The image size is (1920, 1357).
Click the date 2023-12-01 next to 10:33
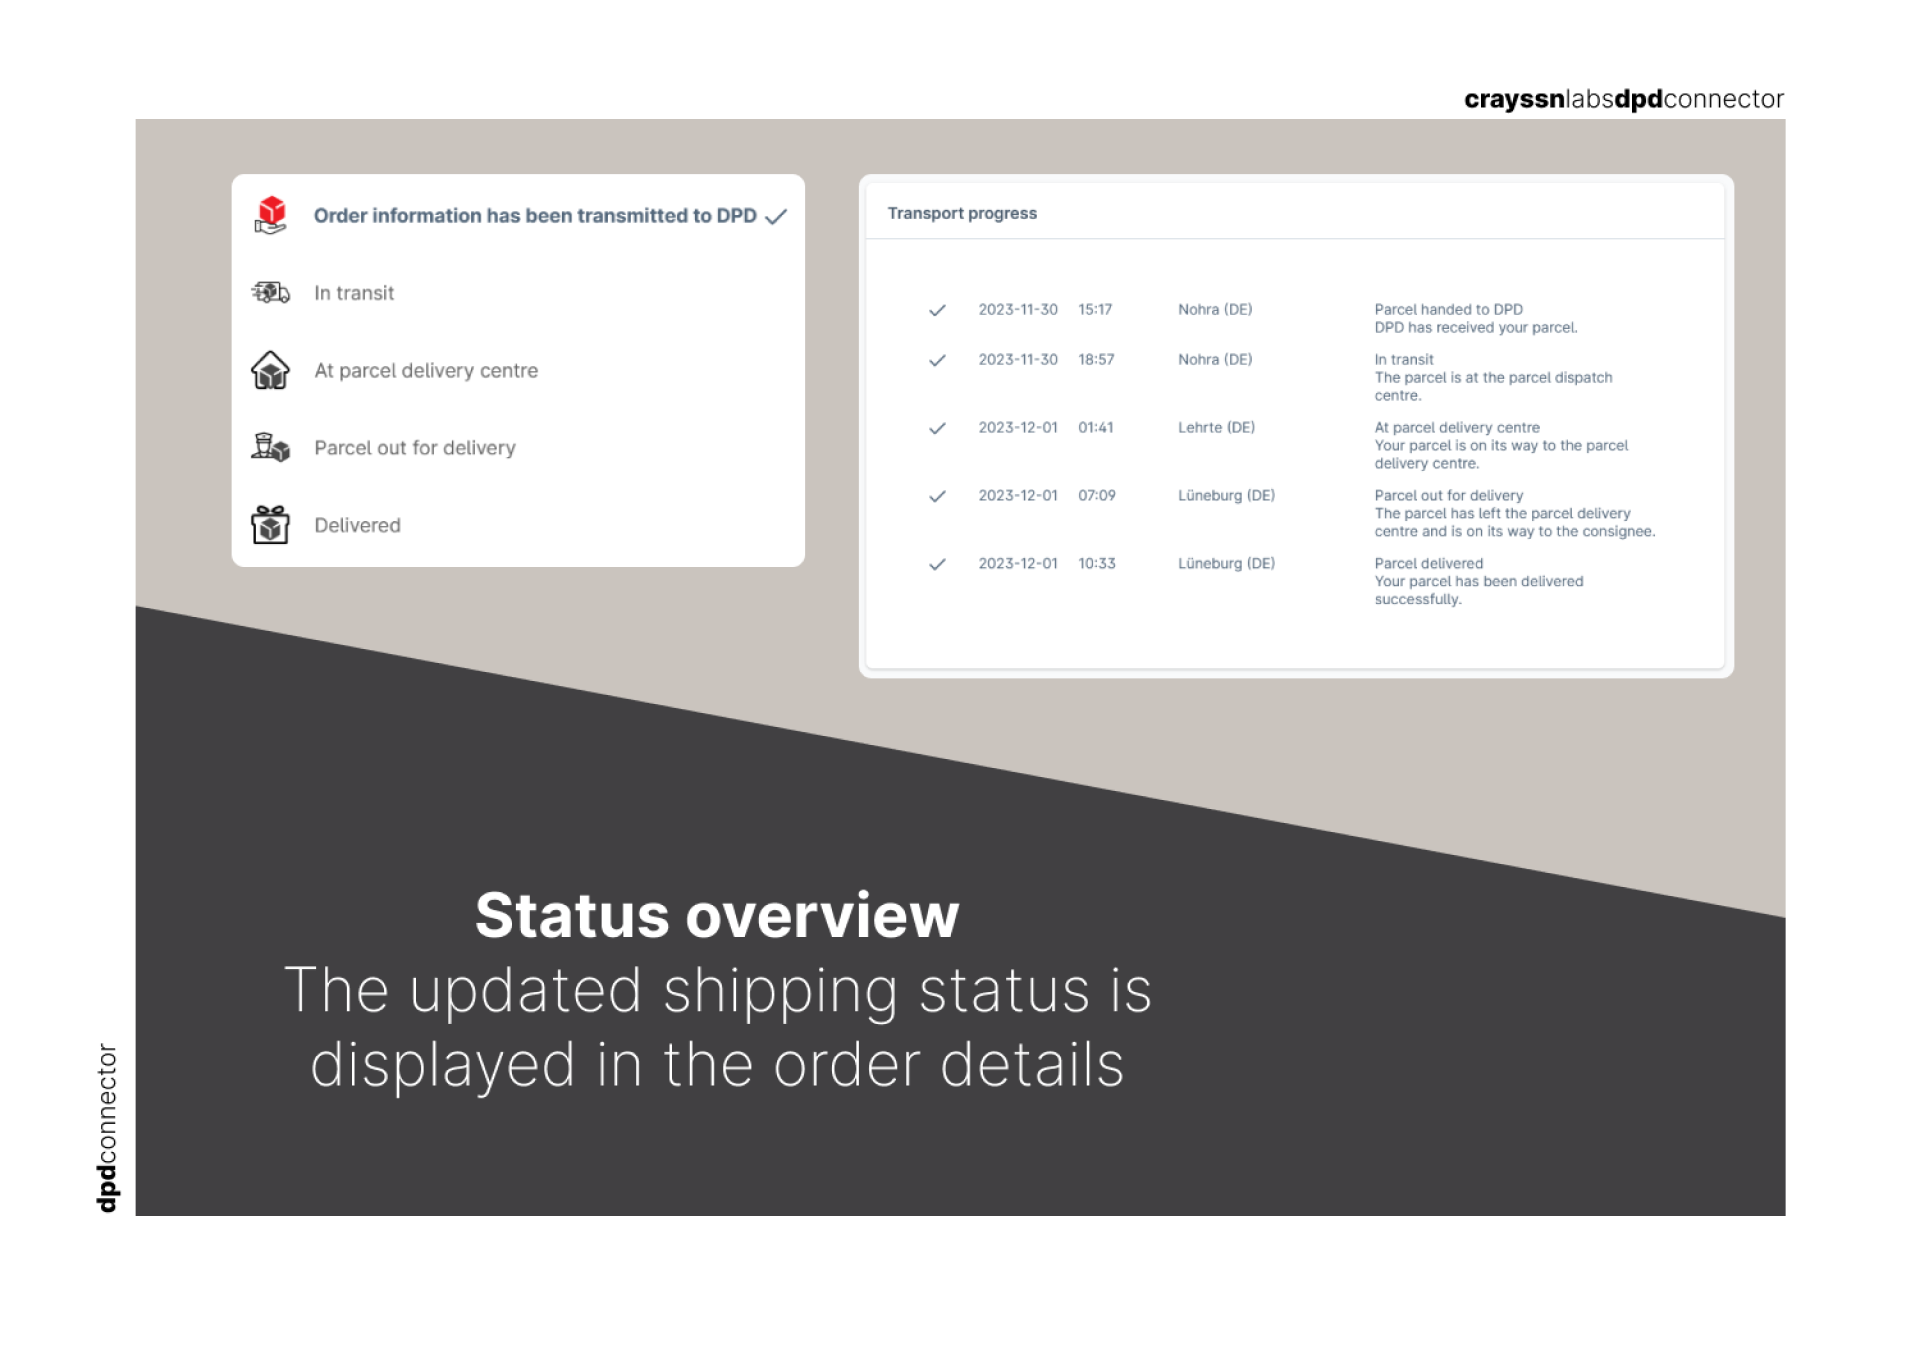[1018, 563]
